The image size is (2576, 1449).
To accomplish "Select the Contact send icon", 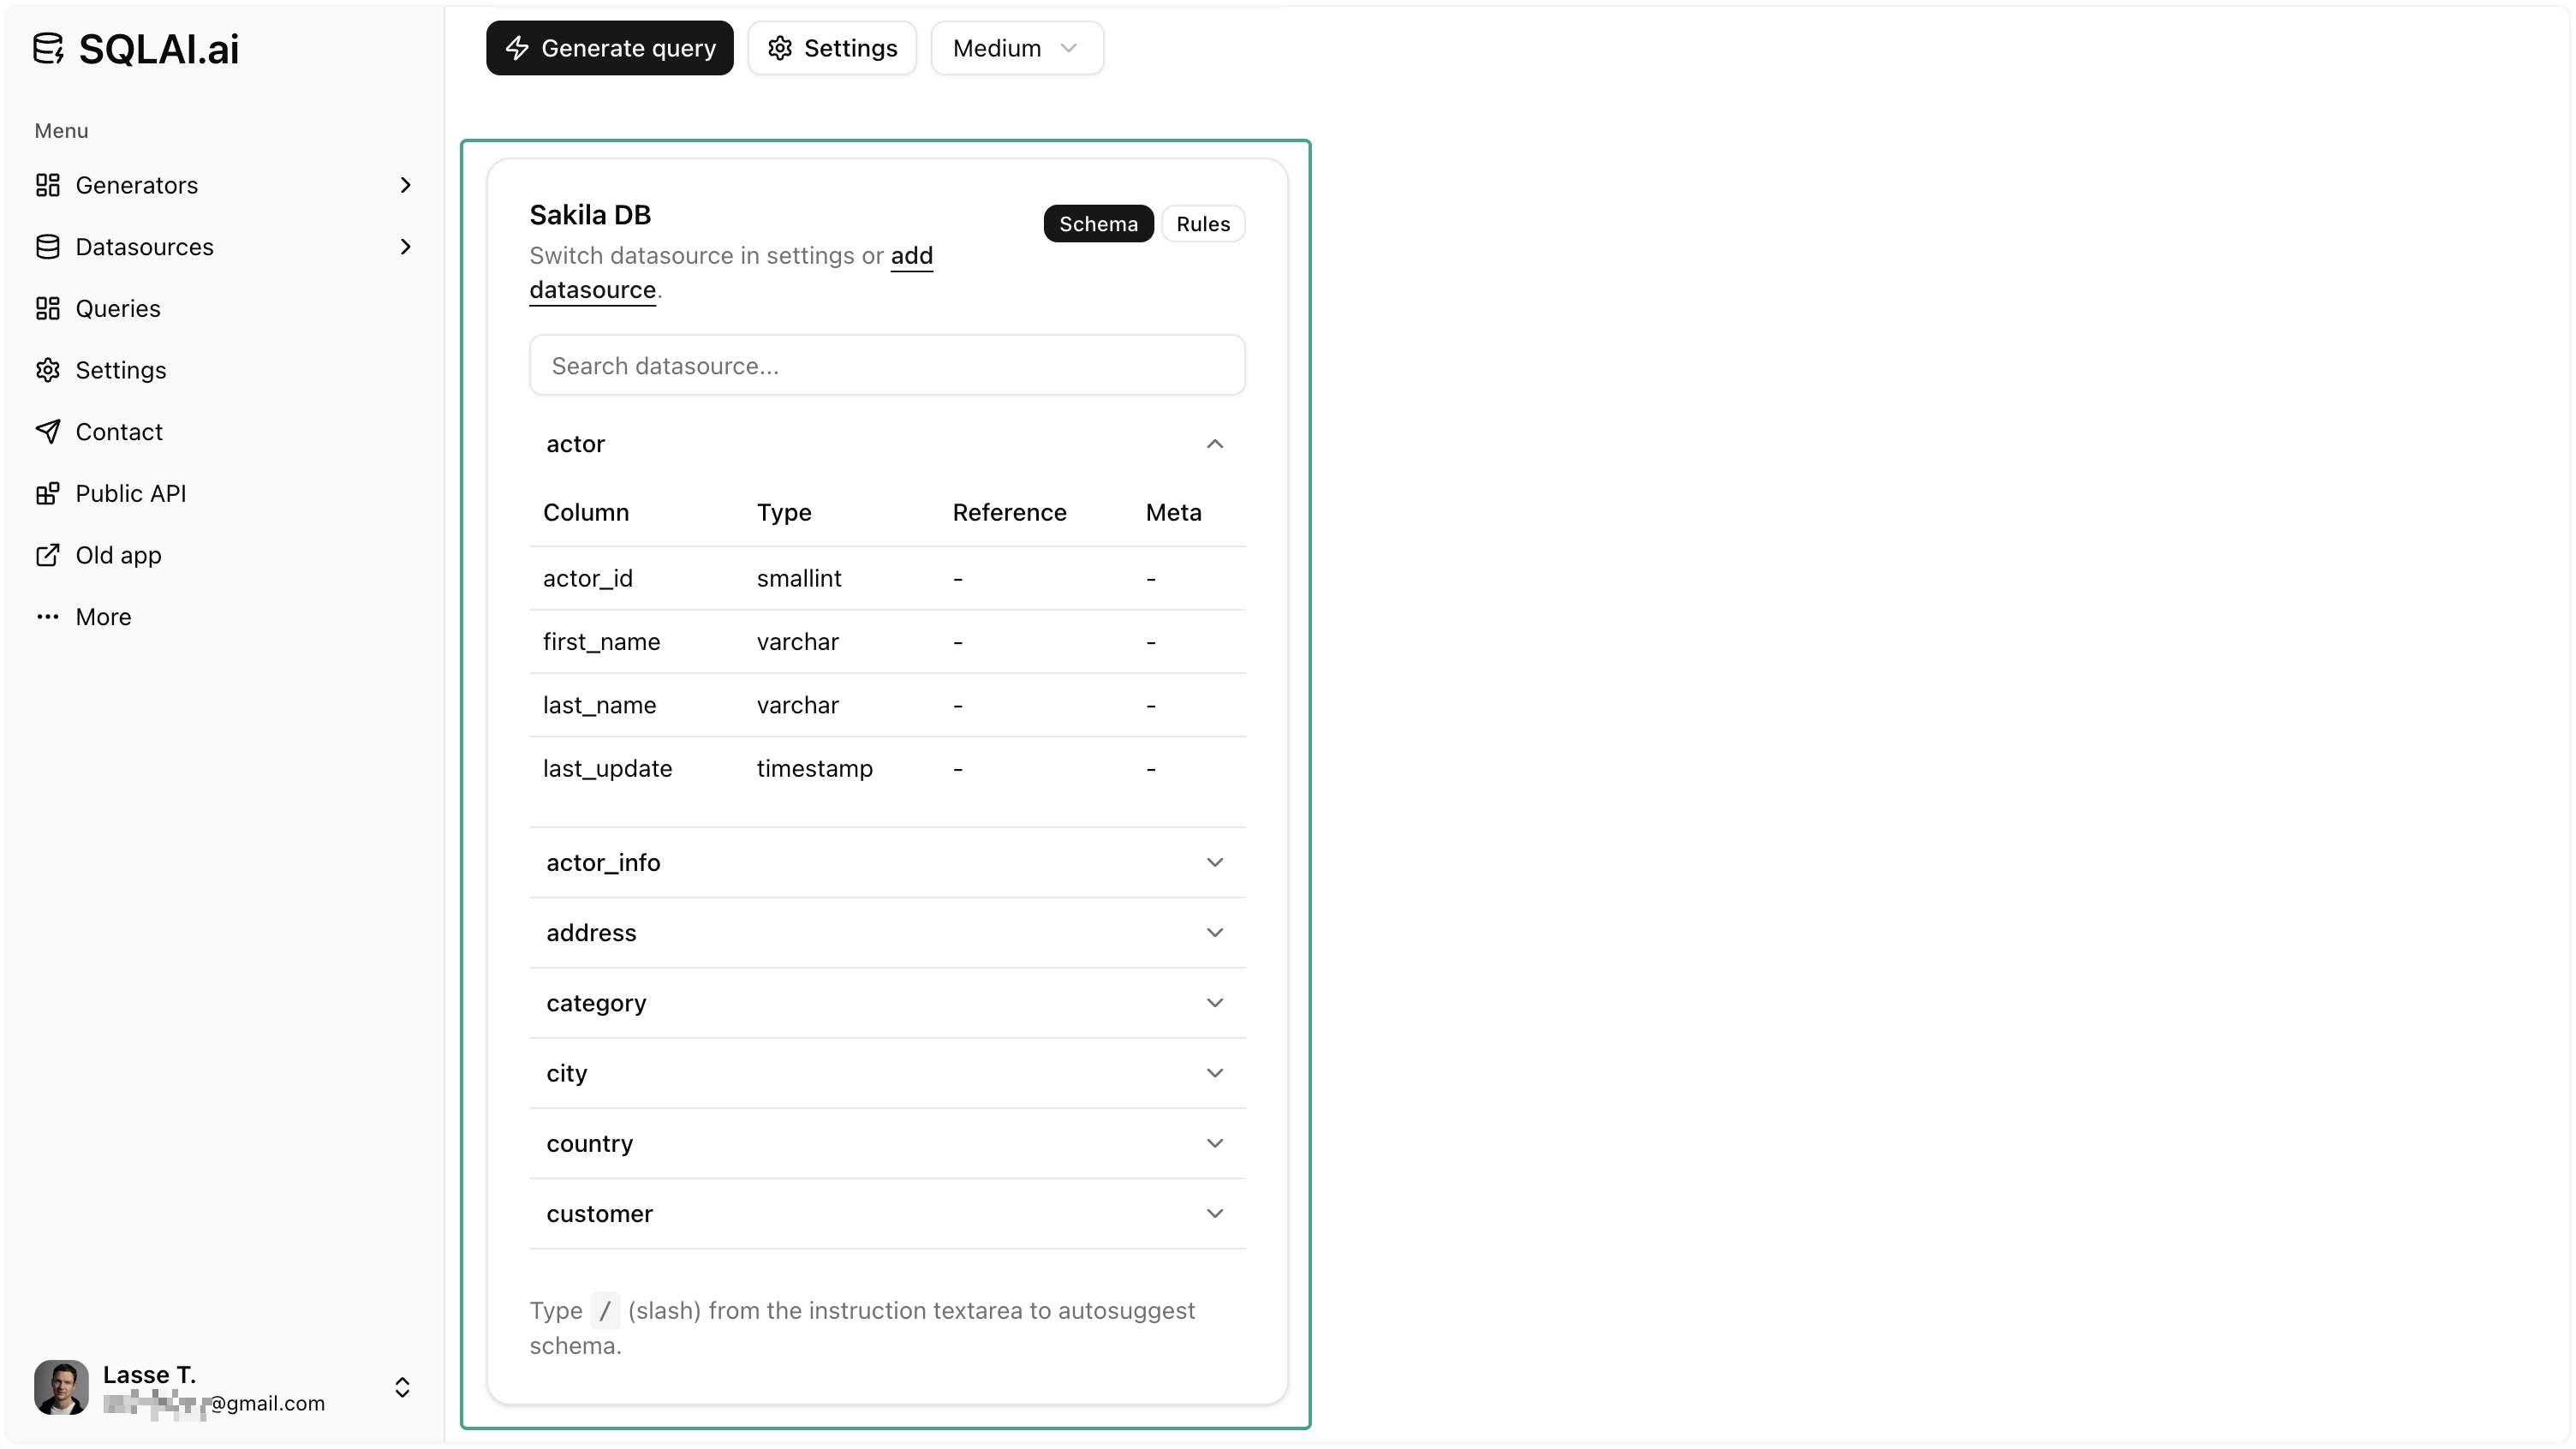I will point(49,431).
